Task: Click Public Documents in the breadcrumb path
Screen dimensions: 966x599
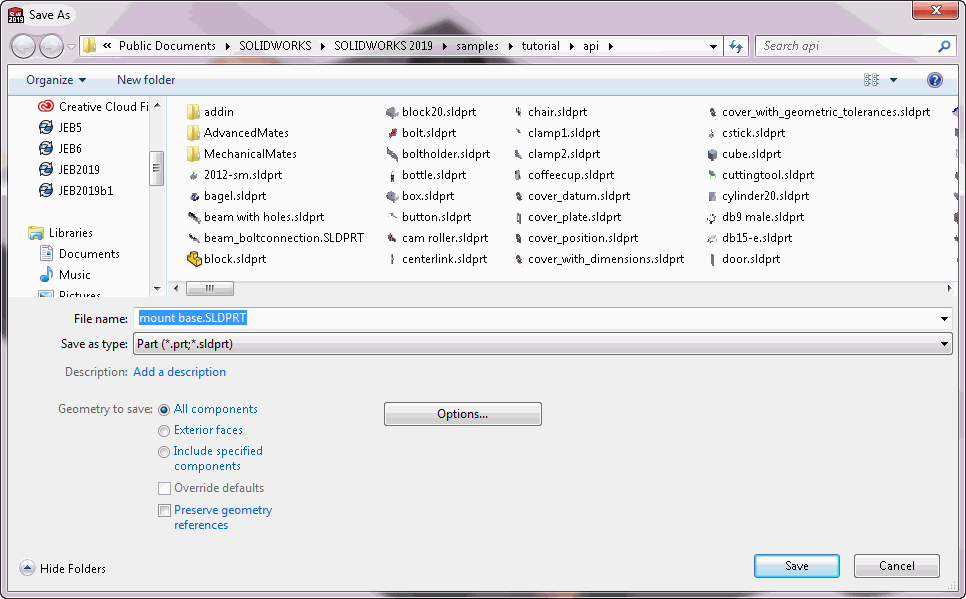Action: 167,46
